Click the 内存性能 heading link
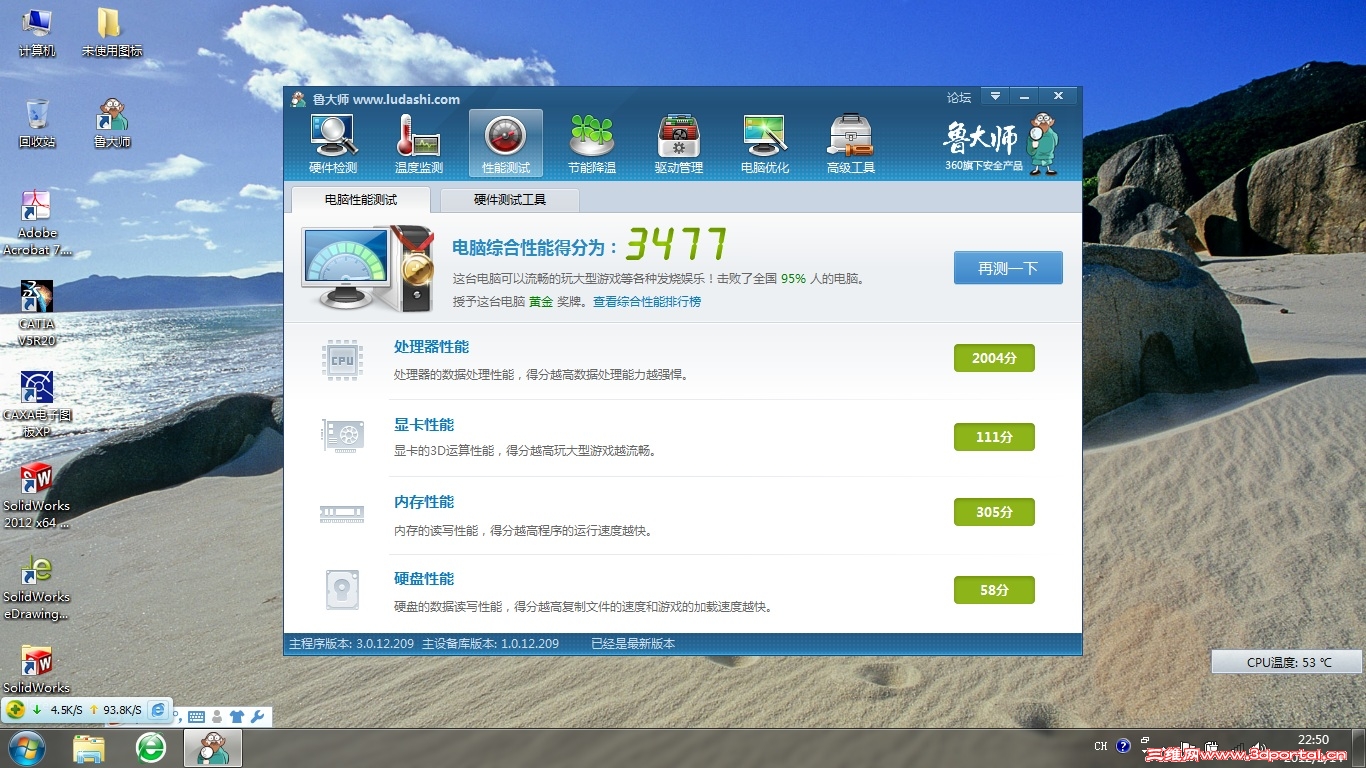Screen dimensions: 1366x768 [x=424, y=502]
